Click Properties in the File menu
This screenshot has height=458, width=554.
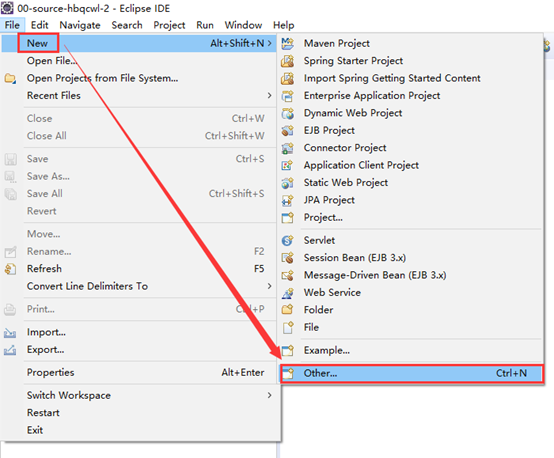point(51,372)
